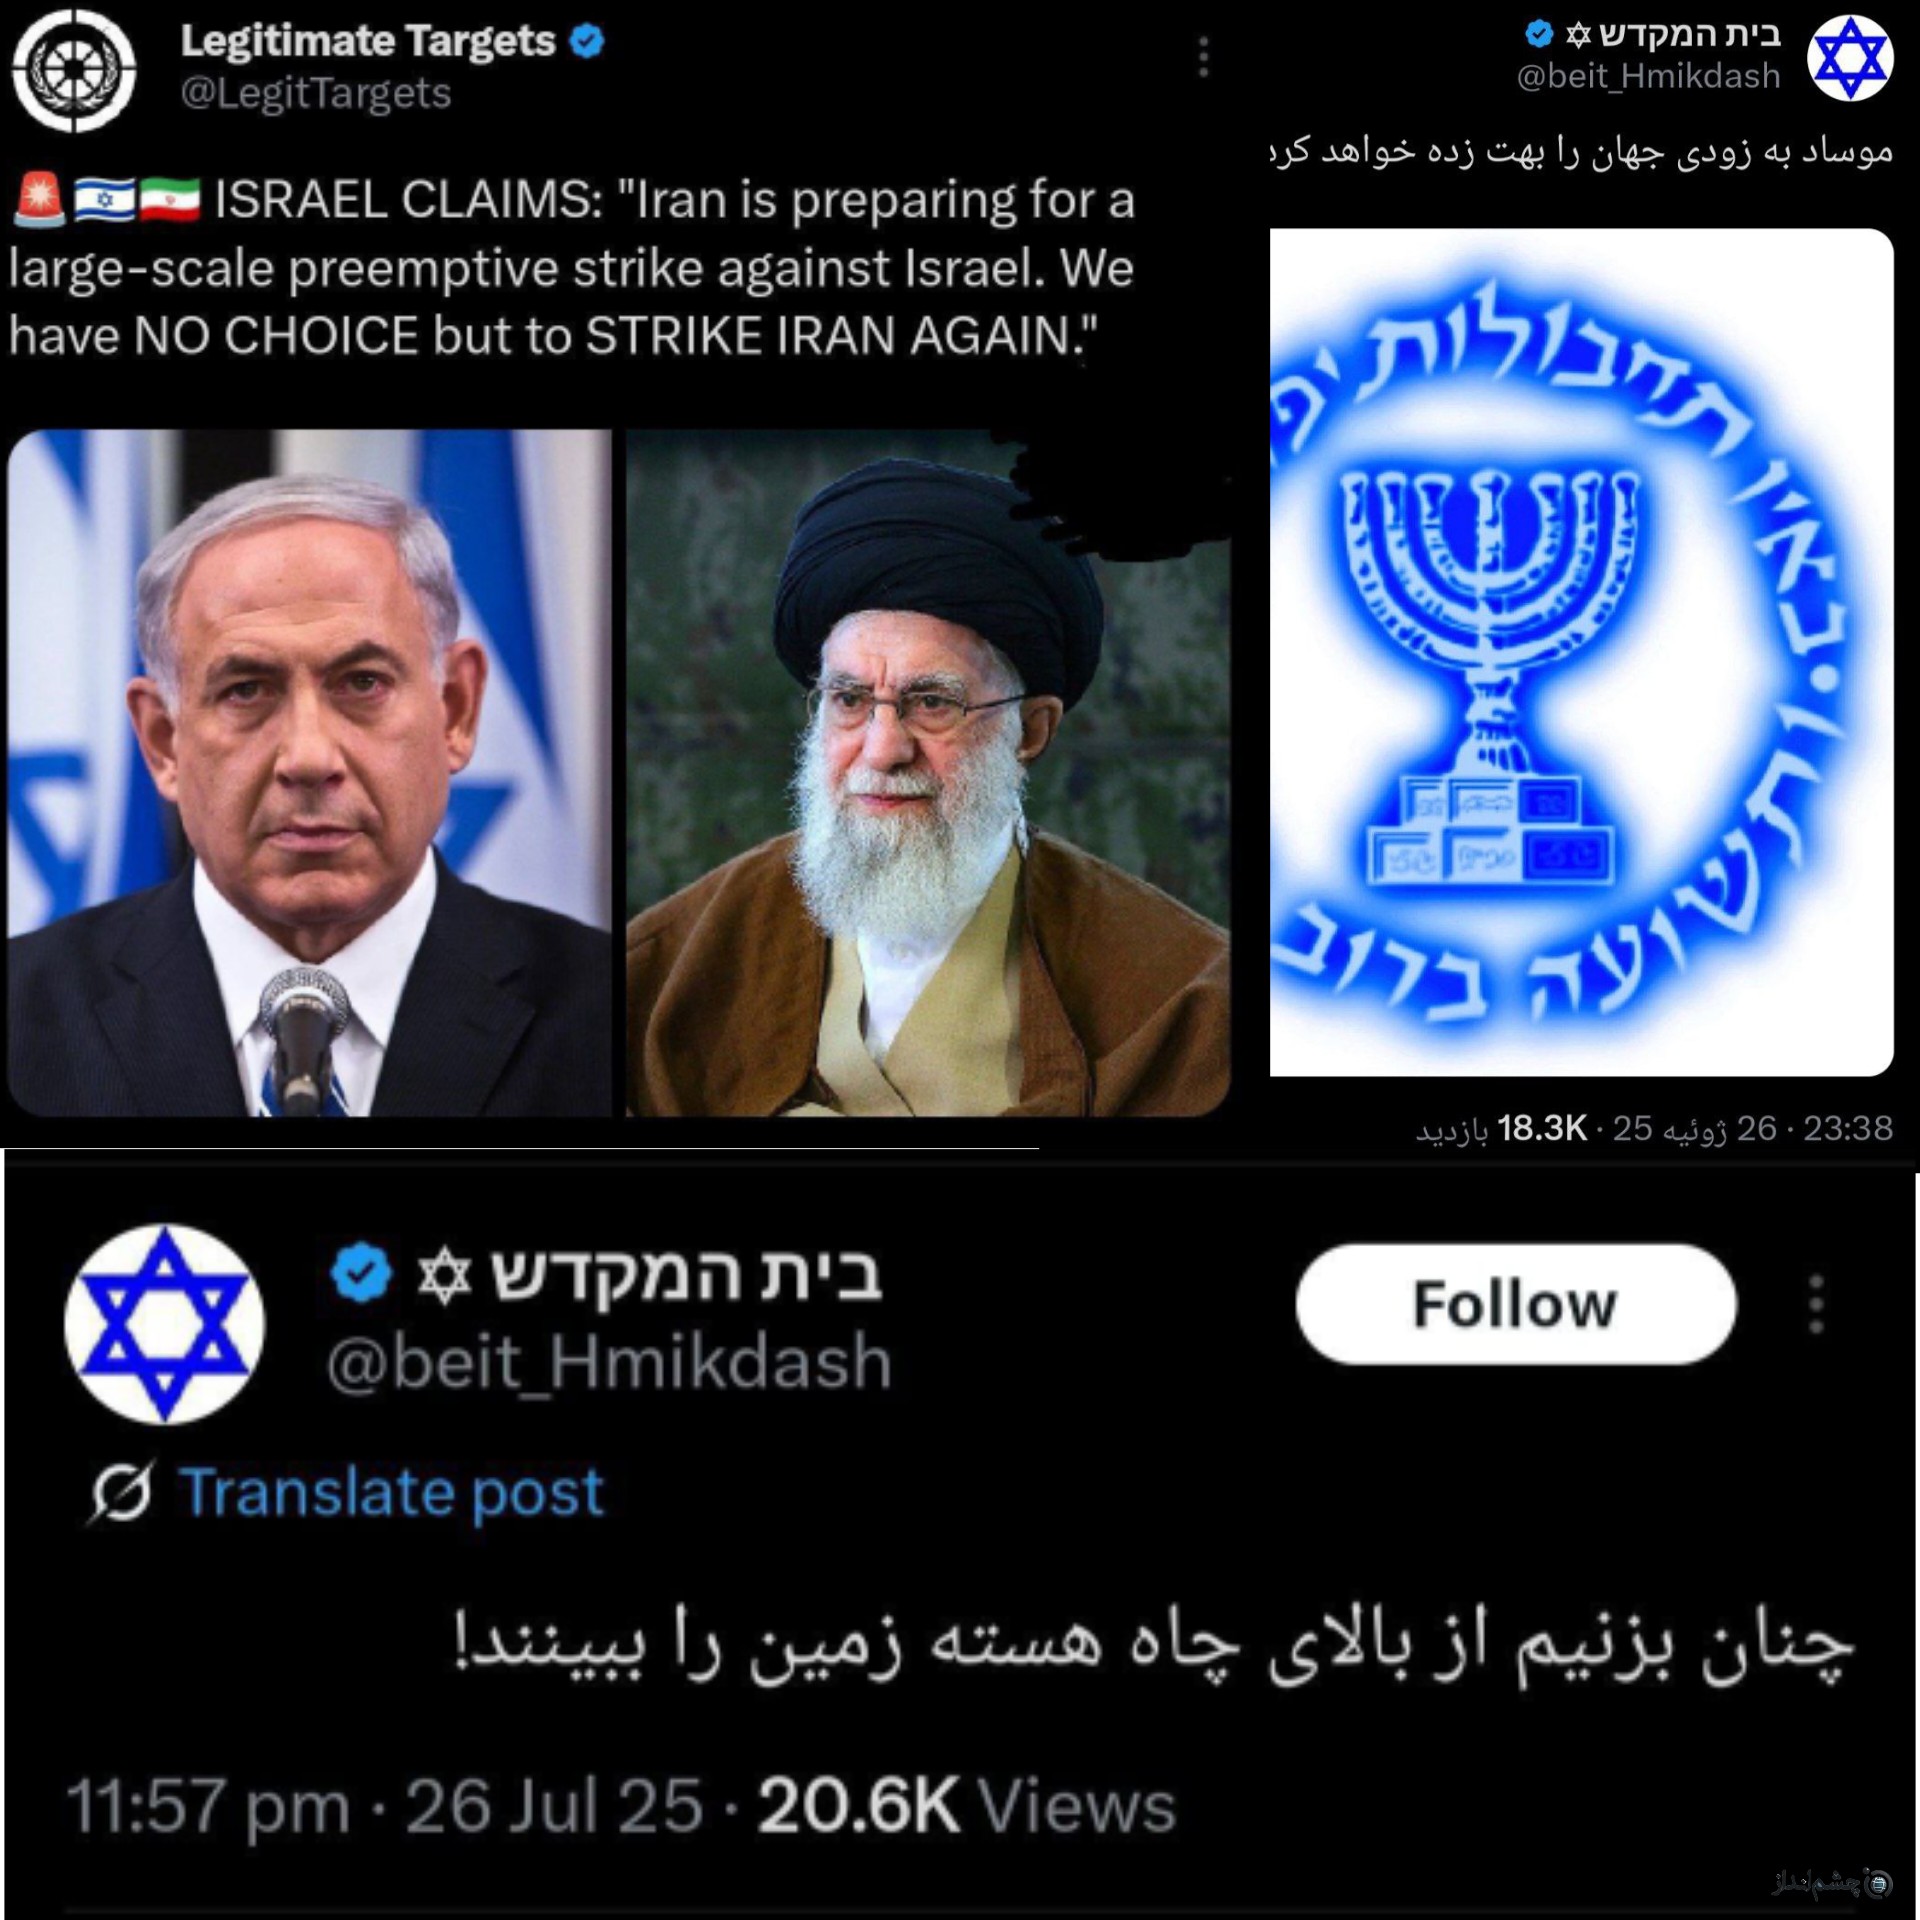Open the three-dot menu beside the Follow button

1817,1303
